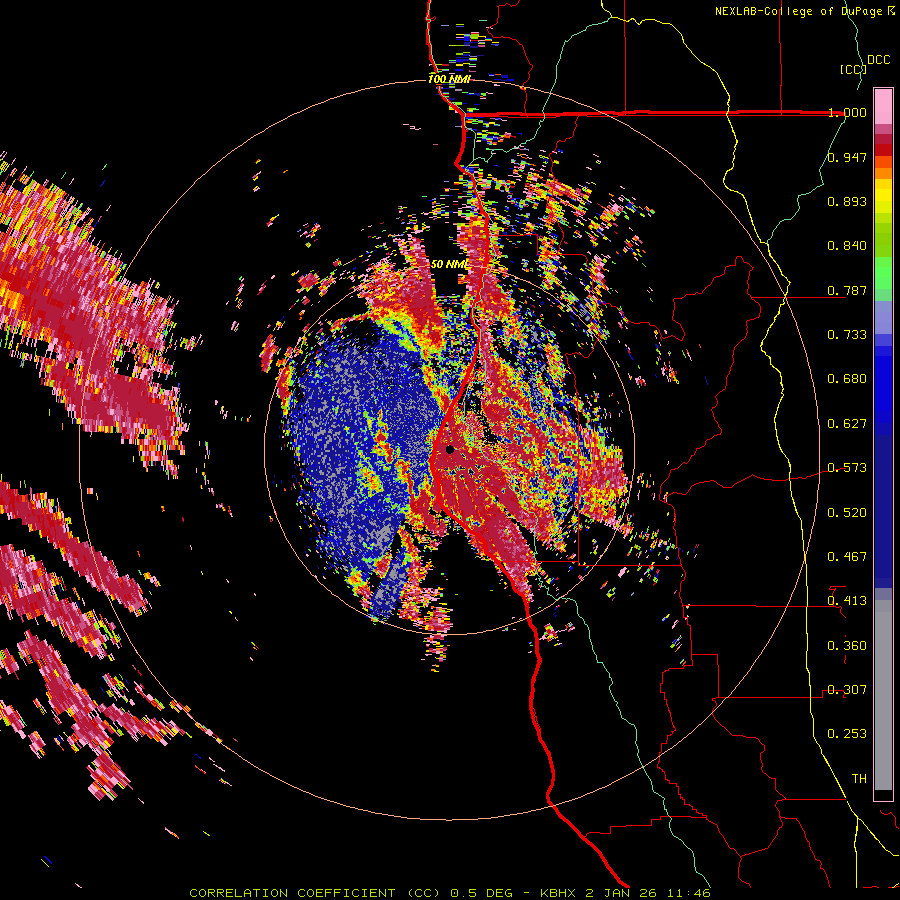Click the 0.947 color scale label
This screenshot has width=900, height=900.
(x=847, y=157)
